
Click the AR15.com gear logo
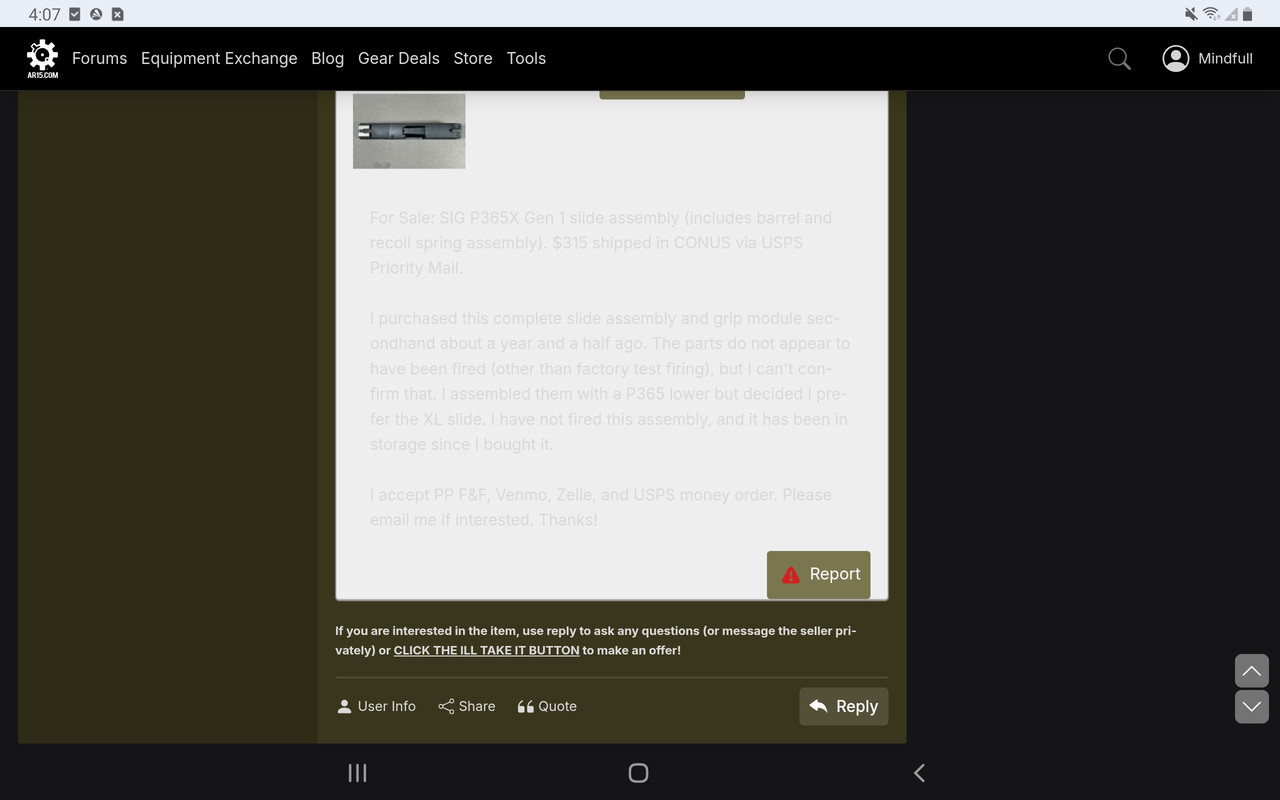click(x=42, y=58)
